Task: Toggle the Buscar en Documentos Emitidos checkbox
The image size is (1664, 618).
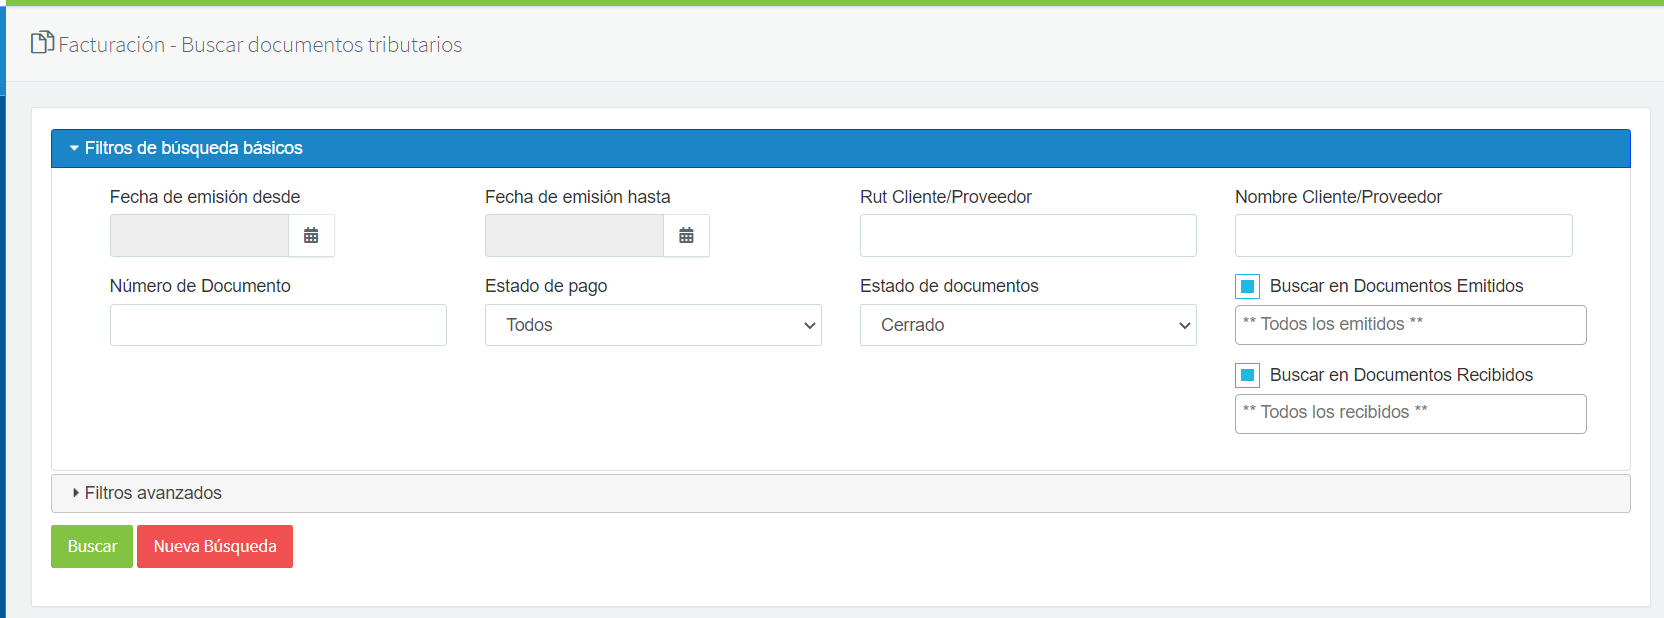Action: point(1247,287)
